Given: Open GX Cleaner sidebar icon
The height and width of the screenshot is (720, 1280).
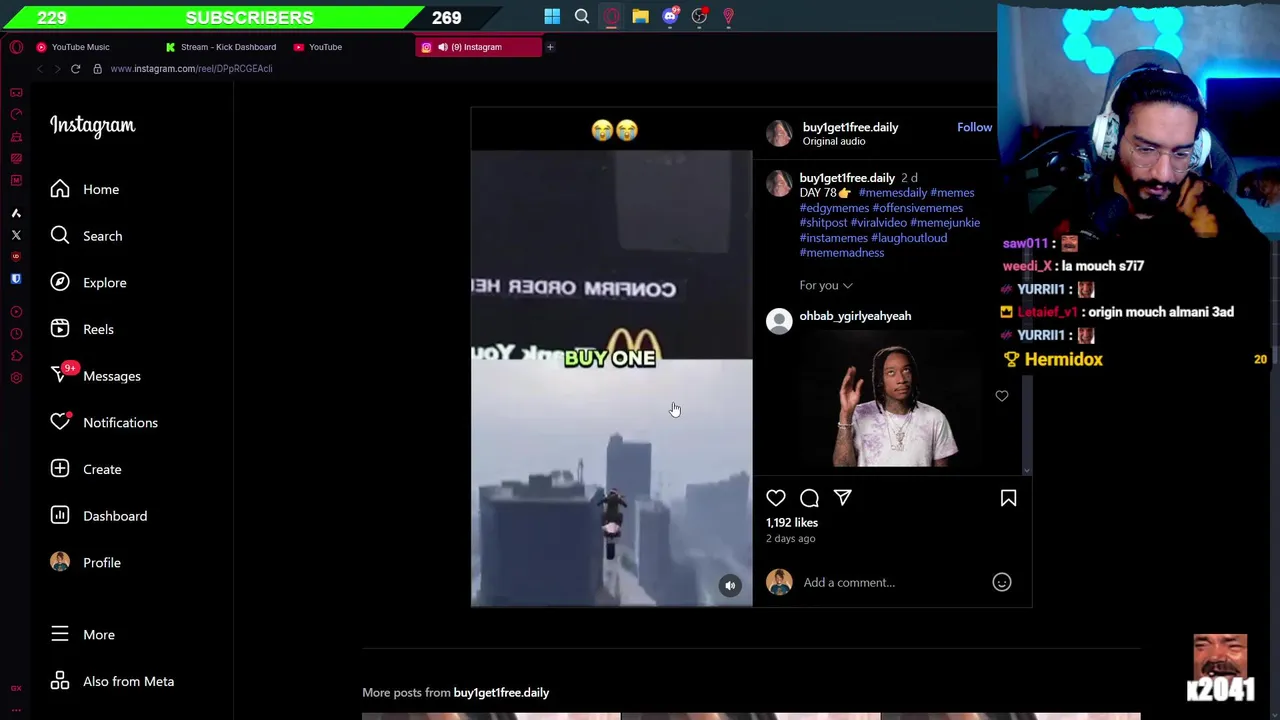Looking at the screenshot, I should 16,136.
